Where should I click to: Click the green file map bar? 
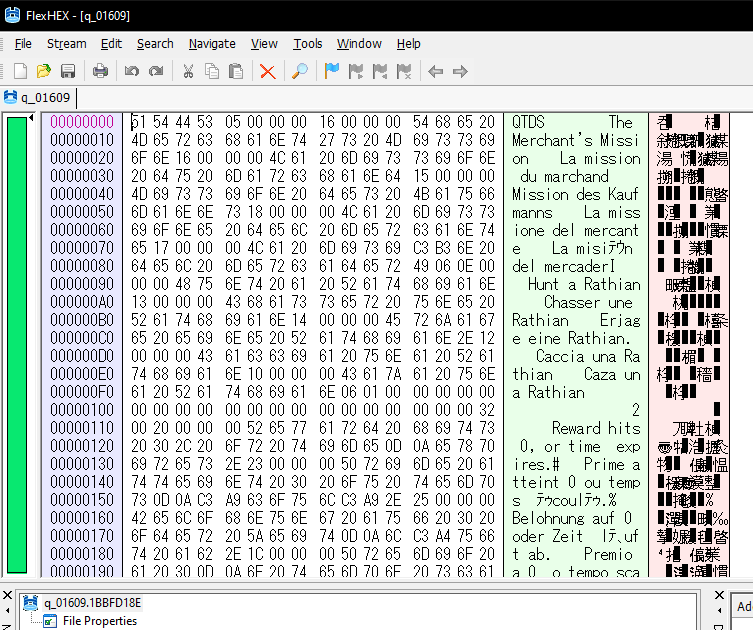tap(17, 345)
